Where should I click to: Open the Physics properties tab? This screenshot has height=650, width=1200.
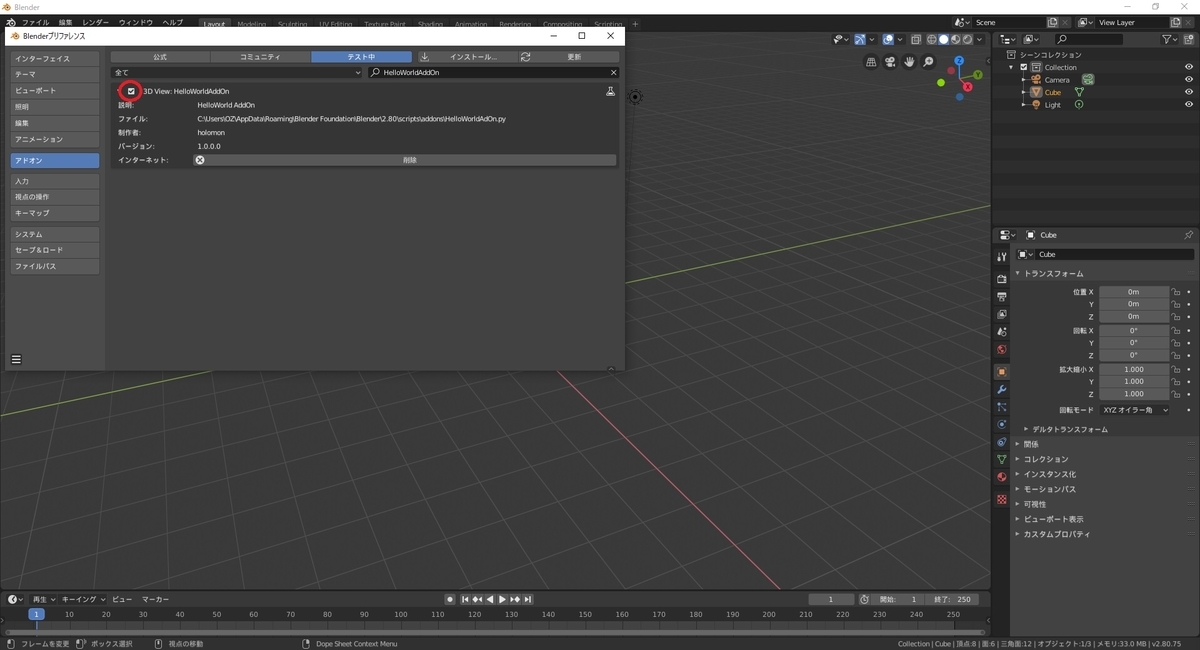coord(1001,424)
